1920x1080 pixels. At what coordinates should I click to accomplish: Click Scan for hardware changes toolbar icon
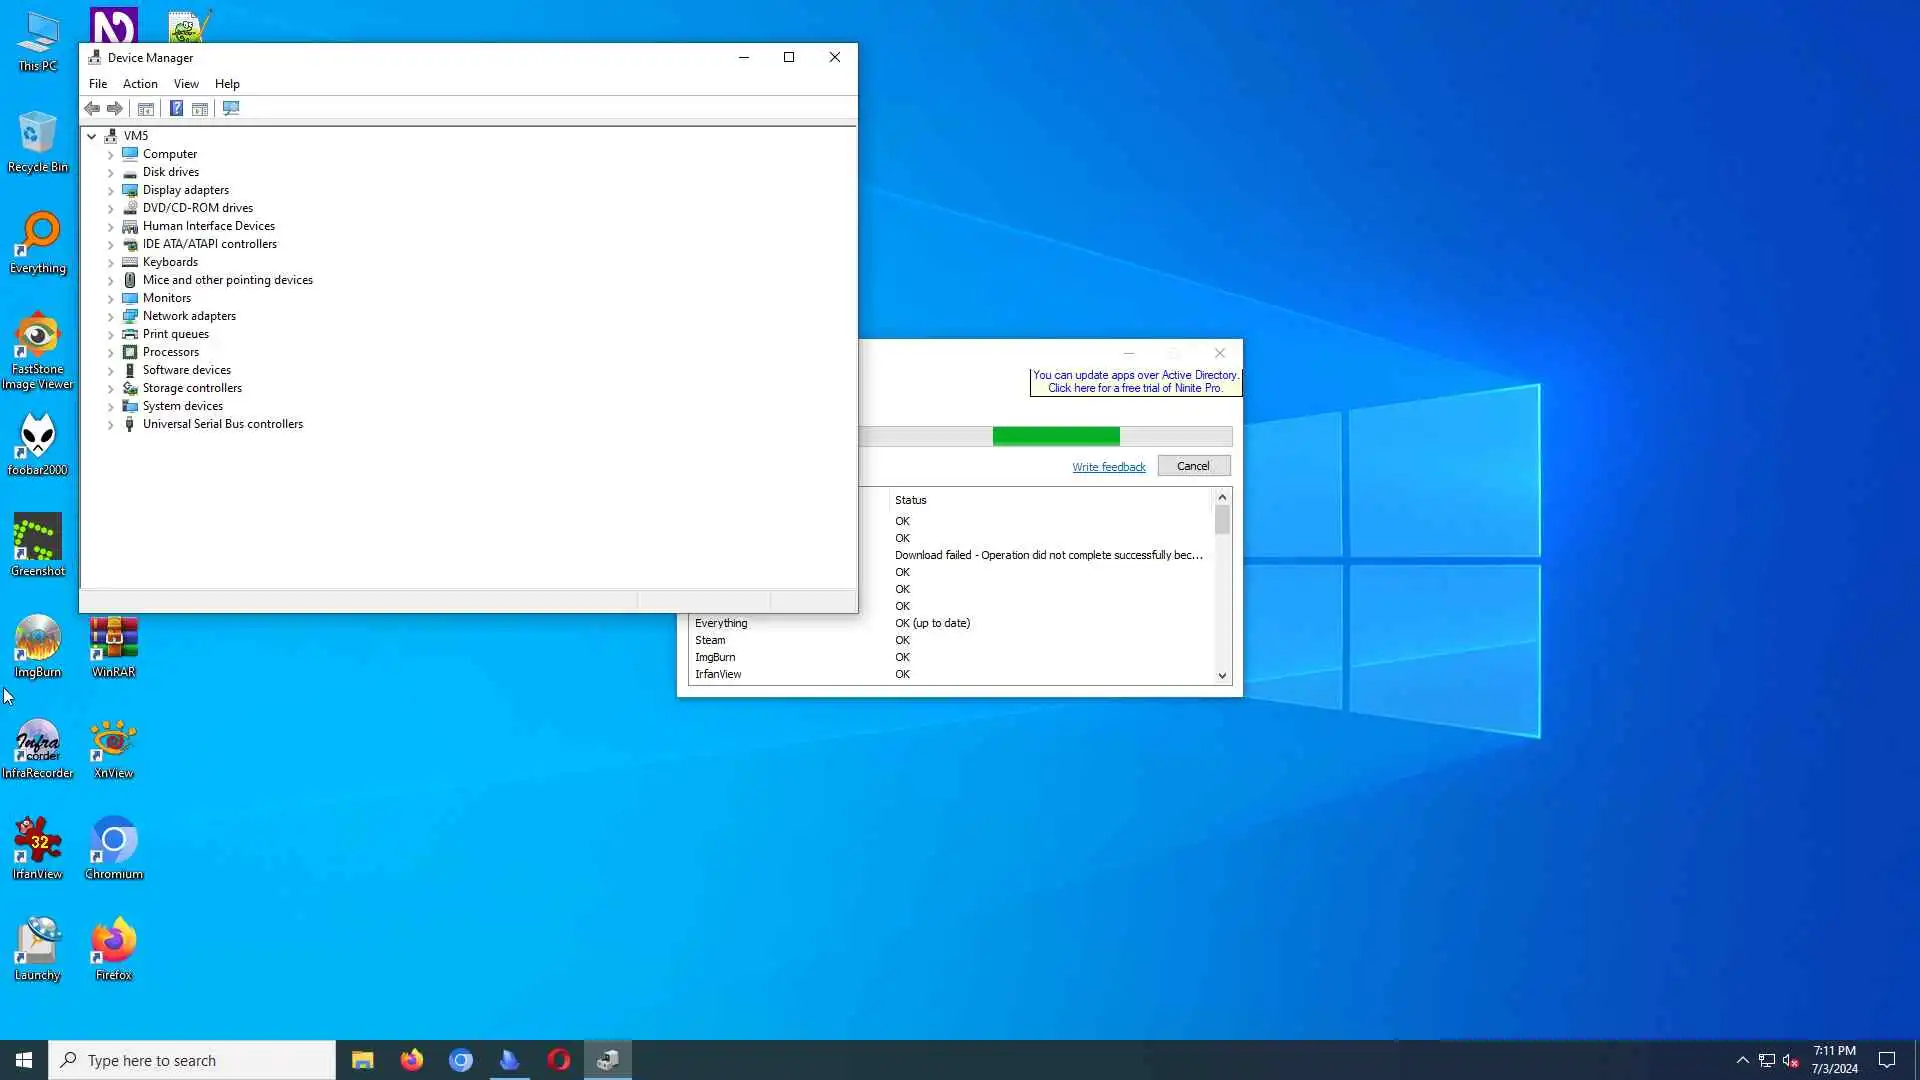tap(231, 108)
